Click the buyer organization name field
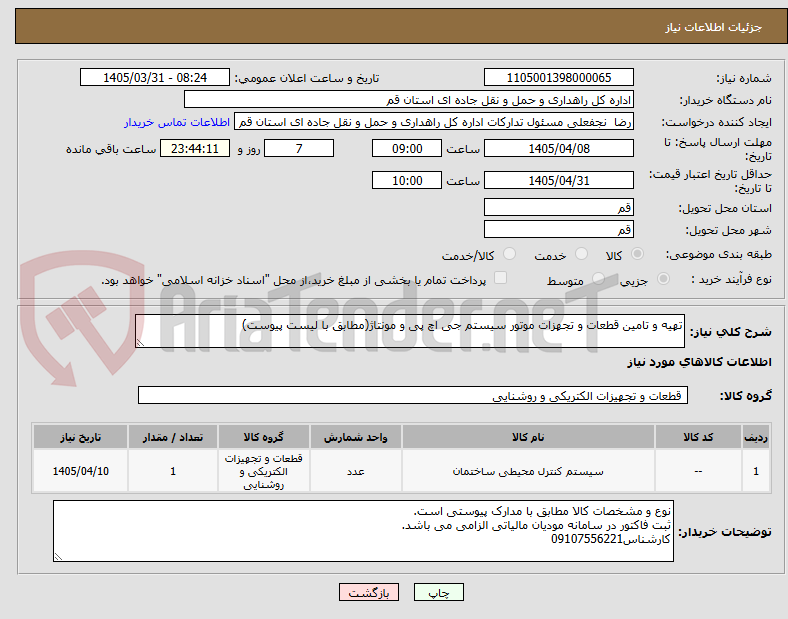 (x=409, y=99)
